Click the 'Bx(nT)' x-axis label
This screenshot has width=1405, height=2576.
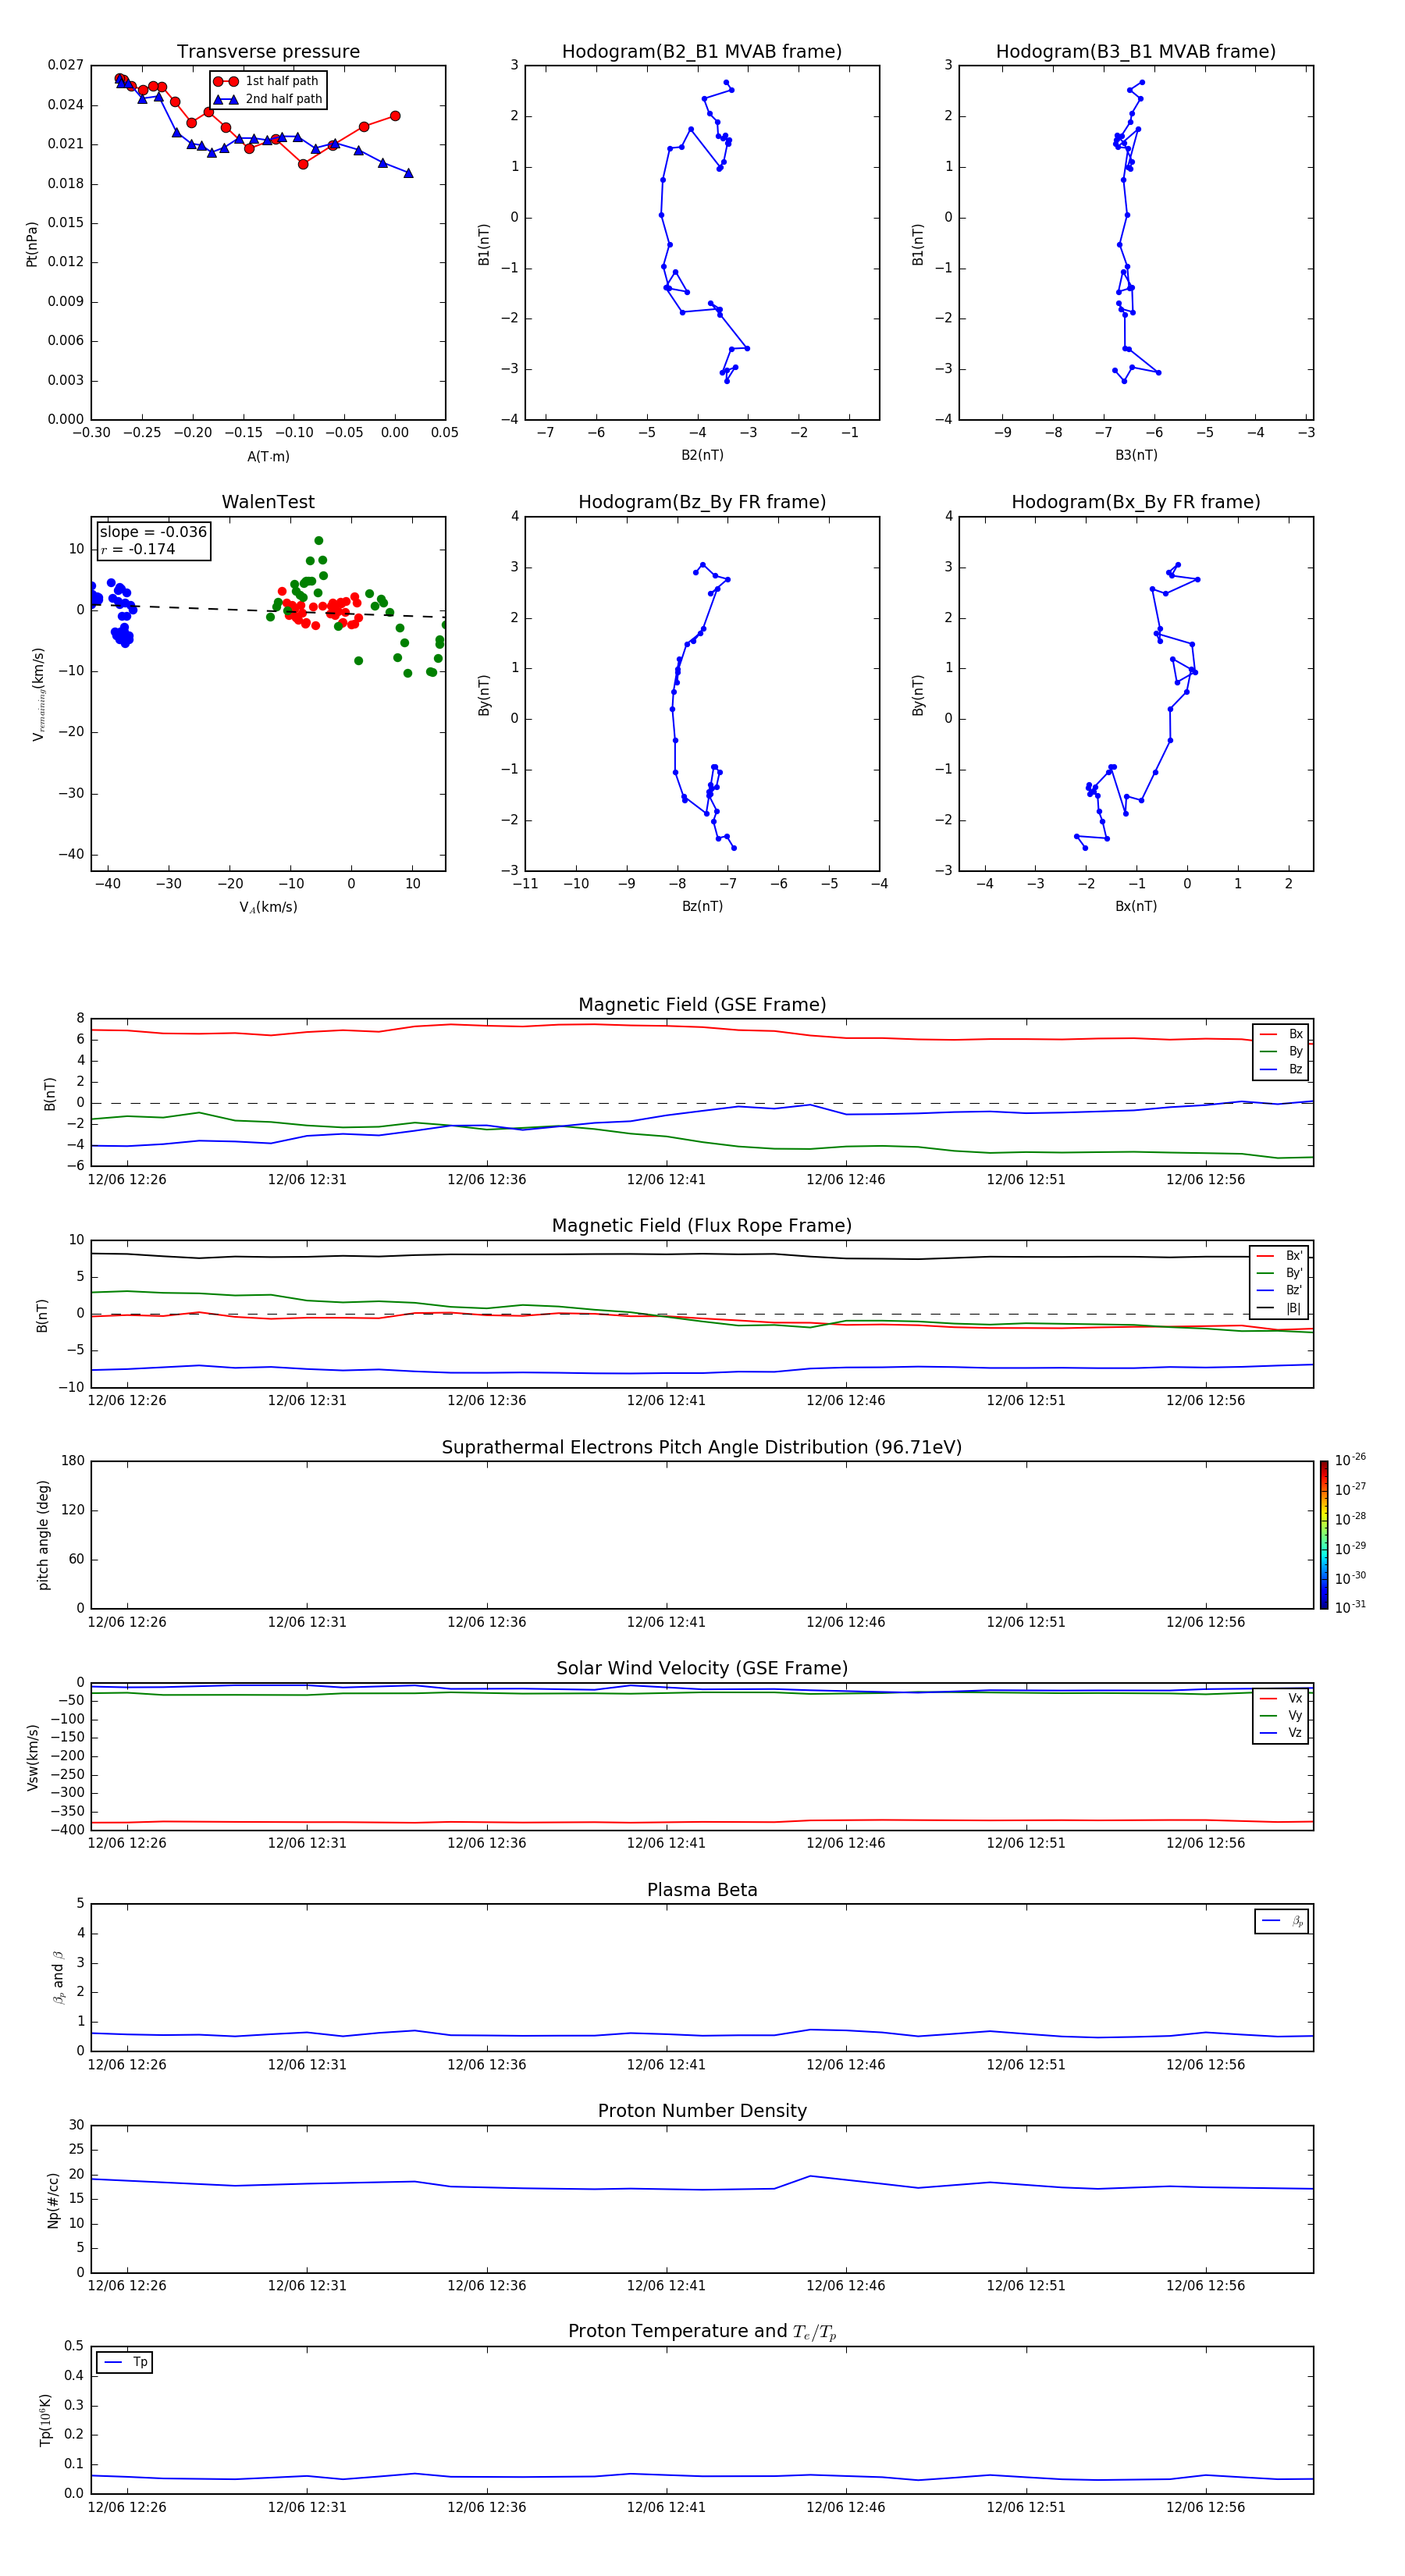click(x=1136, y=906)
